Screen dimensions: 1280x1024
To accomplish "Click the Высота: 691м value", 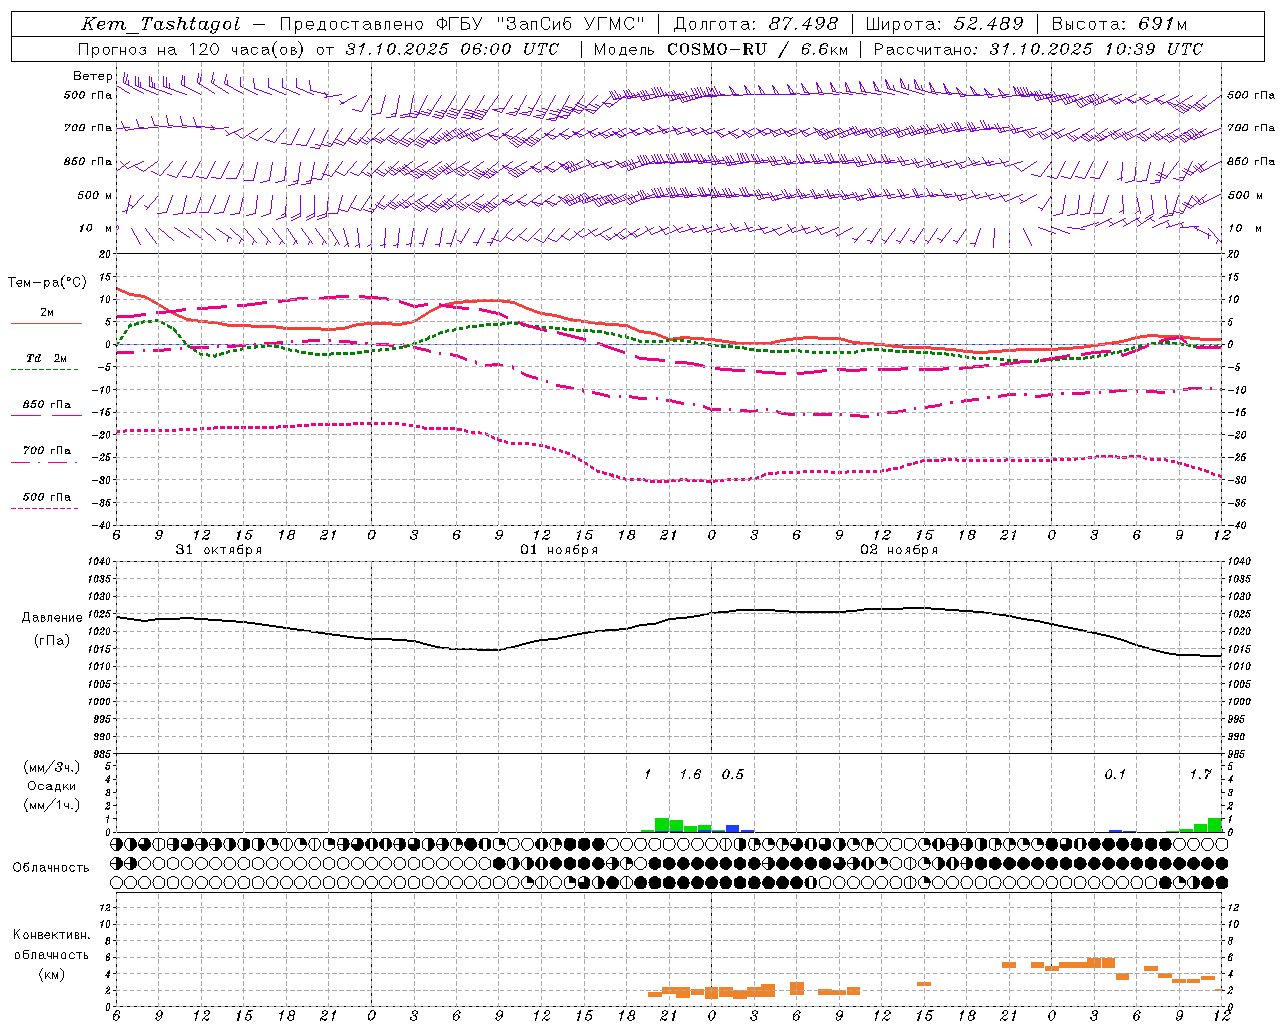I will pos(1120,25).
